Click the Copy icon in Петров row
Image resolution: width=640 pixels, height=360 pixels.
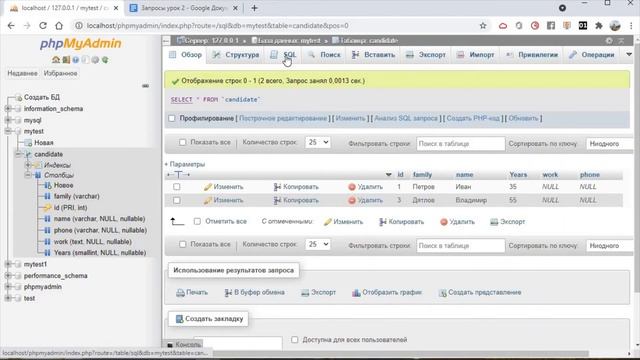click(277, 187)
